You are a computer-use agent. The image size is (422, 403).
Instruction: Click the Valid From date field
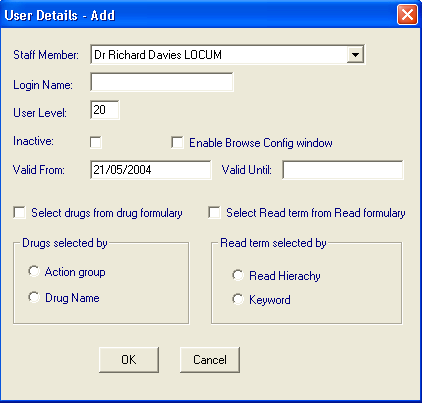(150, 170)
